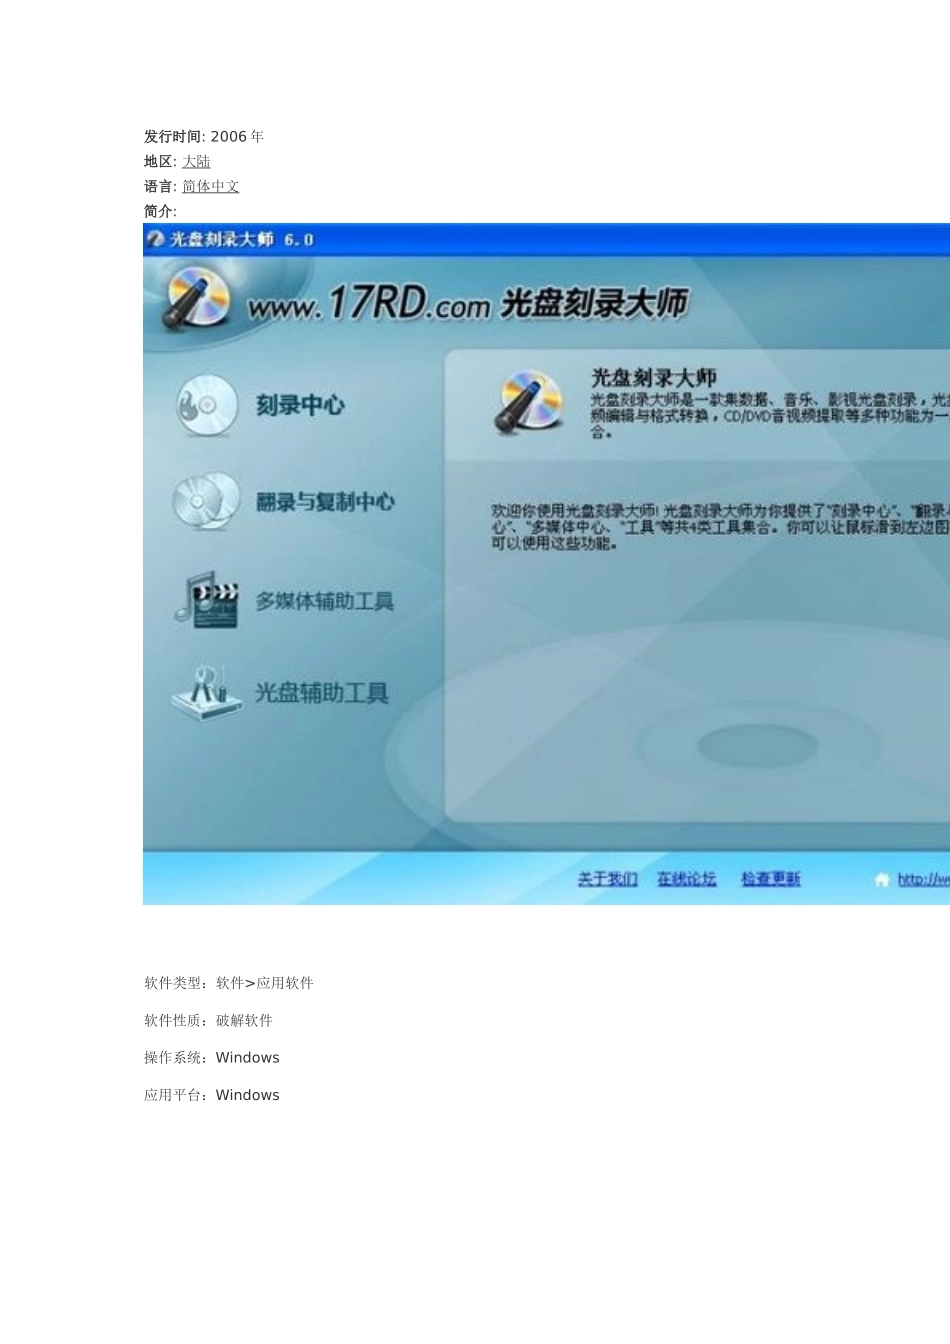This screenshot has height=1344, width=950.
Task: Open the 光盘辅助工具 tools icon
Action: click(206, 692)
